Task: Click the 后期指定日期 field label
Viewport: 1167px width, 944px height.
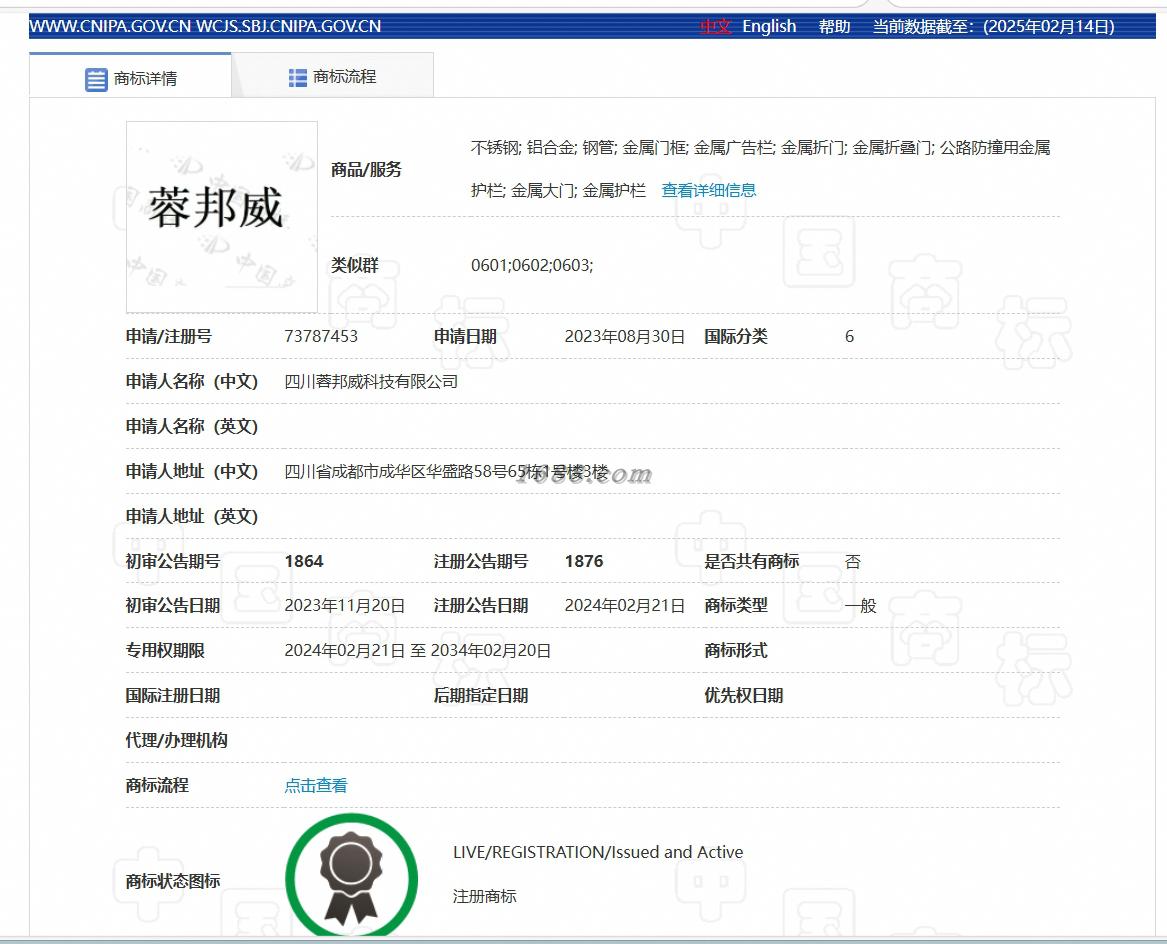Action: [481, 696]
